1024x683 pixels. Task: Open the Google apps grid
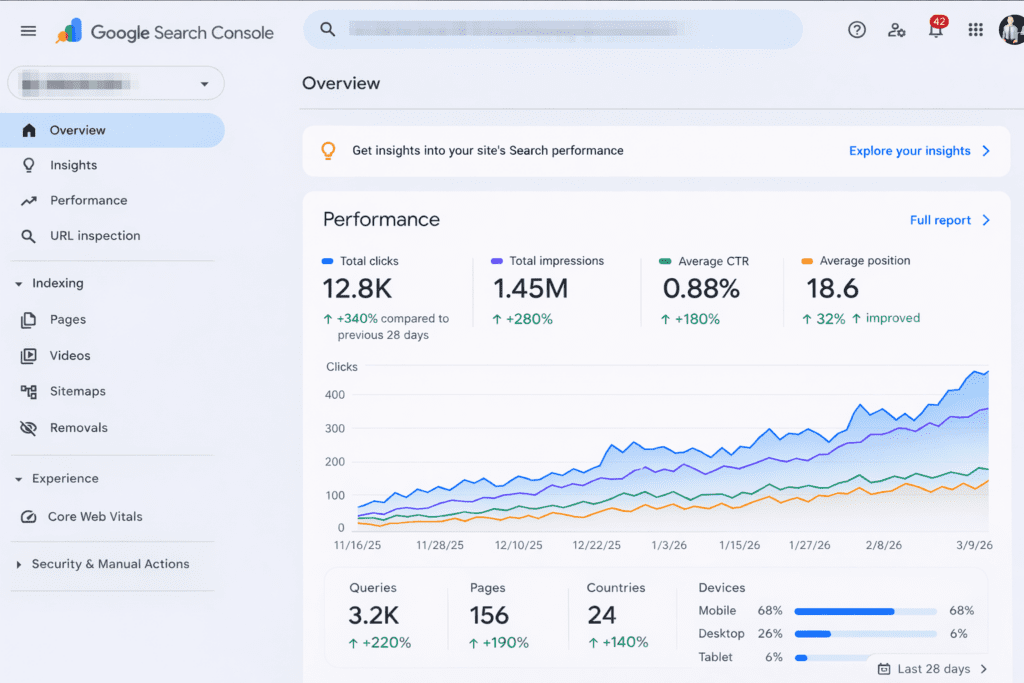click(976, 29)
